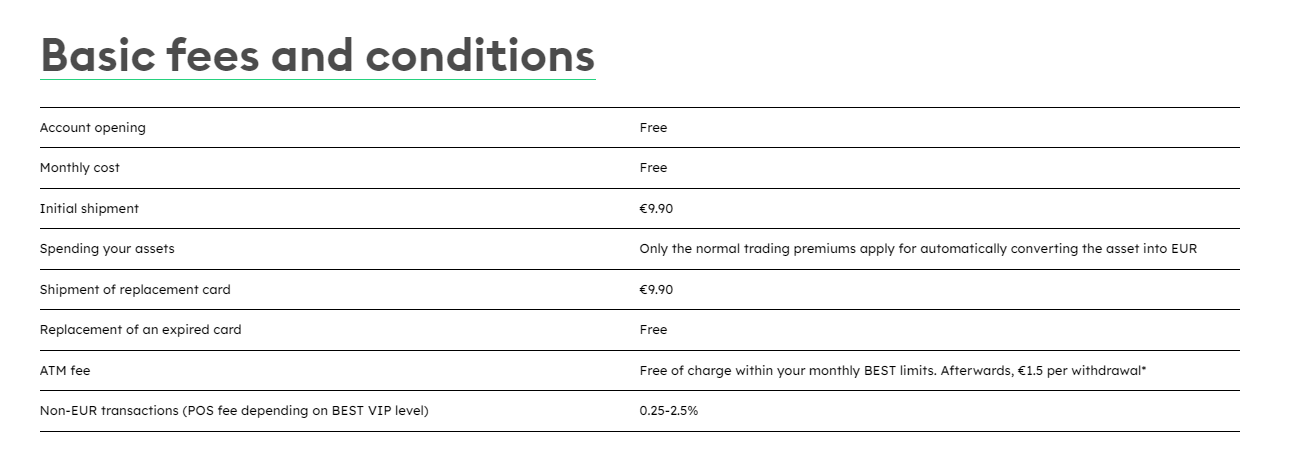Select the 'ATM fee' row label
Screen dimensions: 1289x452
(65, 371)
